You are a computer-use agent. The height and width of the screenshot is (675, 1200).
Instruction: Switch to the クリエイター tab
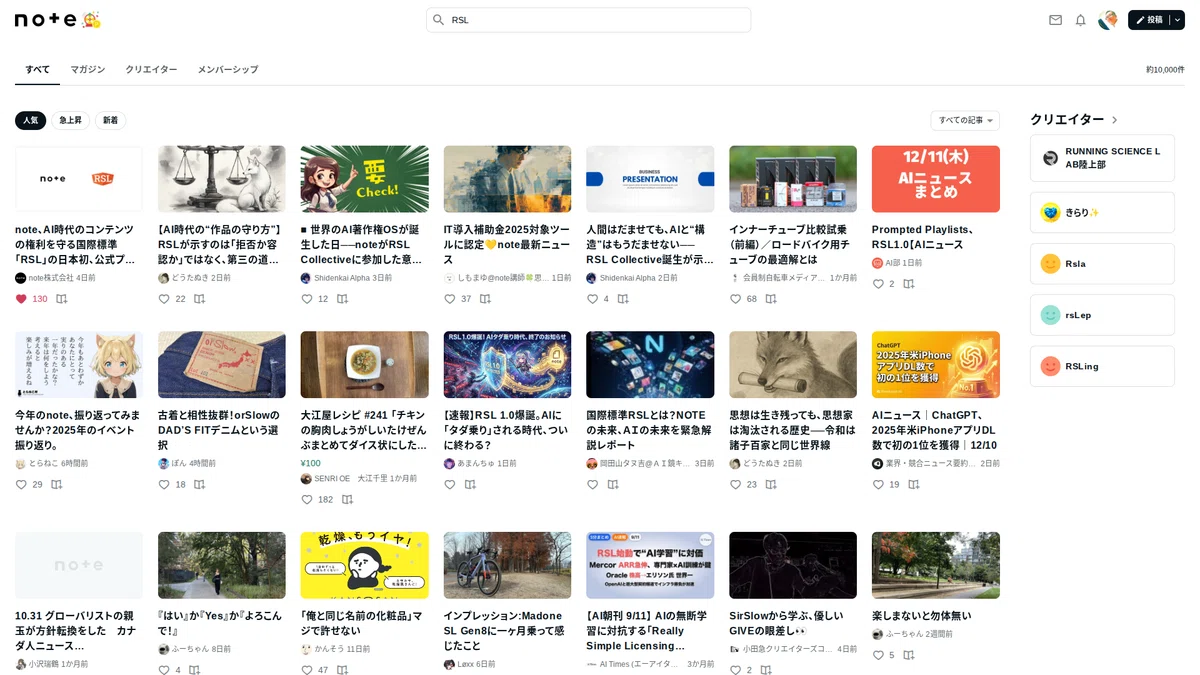(x=151, y=69)
